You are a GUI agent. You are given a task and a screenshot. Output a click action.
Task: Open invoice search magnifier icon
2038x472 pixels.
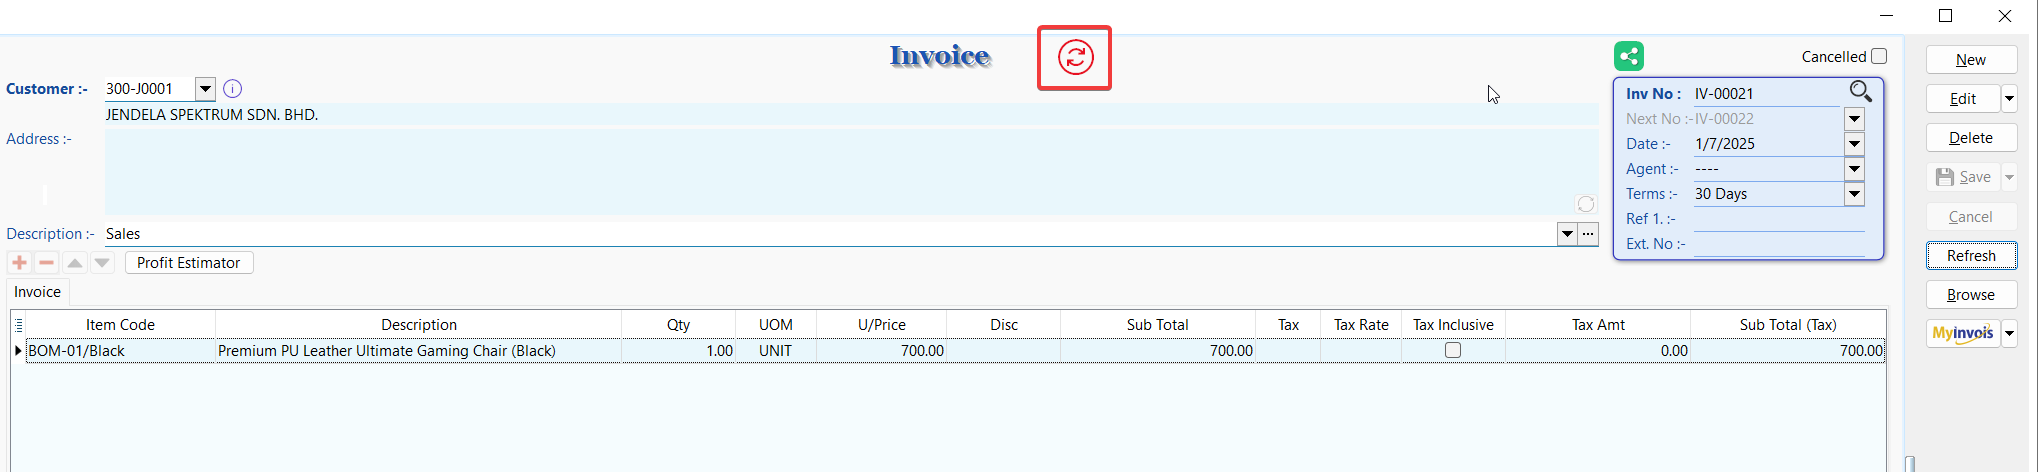(1860, 92)
